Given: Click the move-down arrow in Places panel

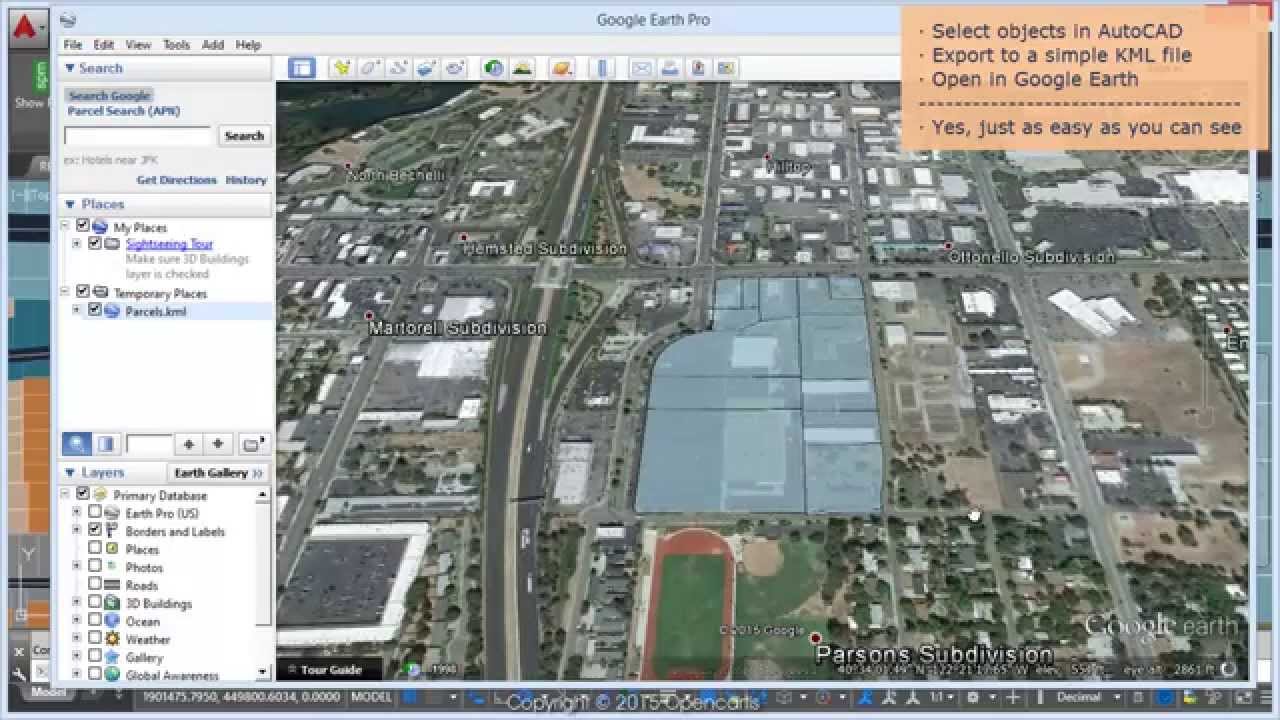Looking at the screenshot, I should tap(218, 444).
